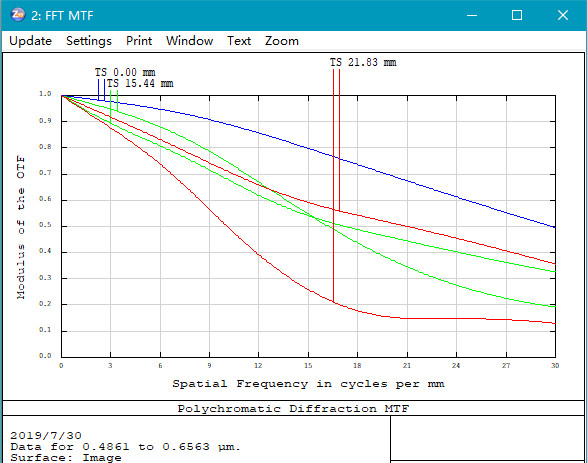This screenshot has height=463, width=587.
Task: Click the window title text FFT MTF
Action: [x=62, y=15]
